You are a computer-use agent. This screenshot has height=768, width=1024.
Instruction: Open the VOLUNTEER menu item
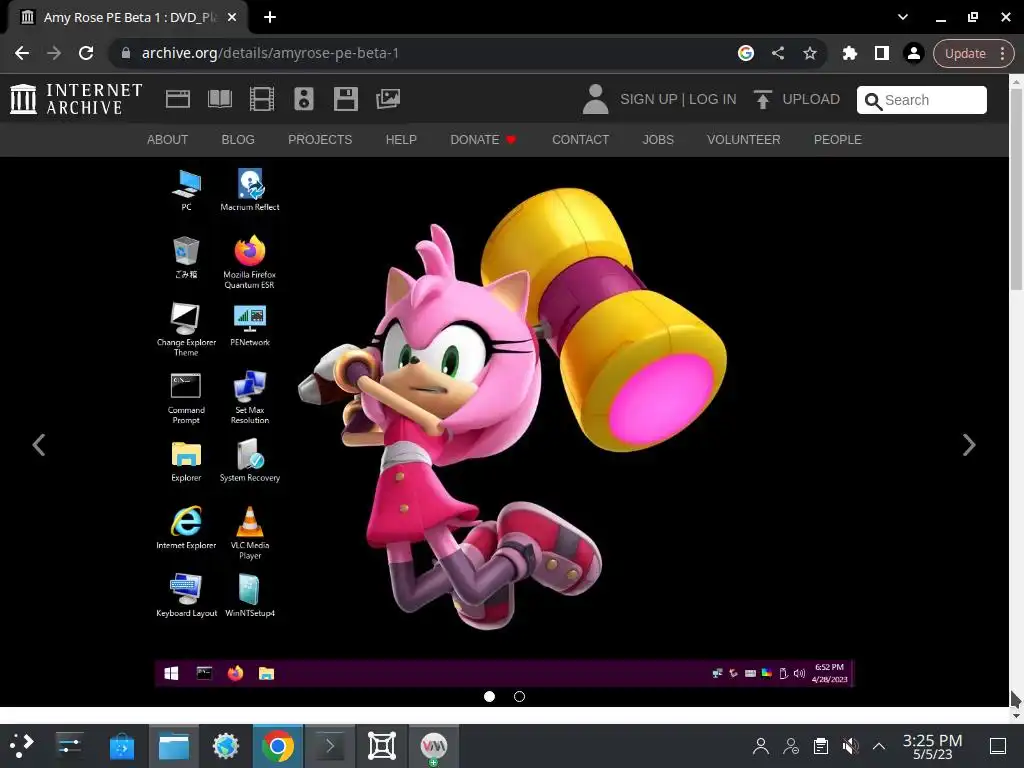tap(743, 140)
